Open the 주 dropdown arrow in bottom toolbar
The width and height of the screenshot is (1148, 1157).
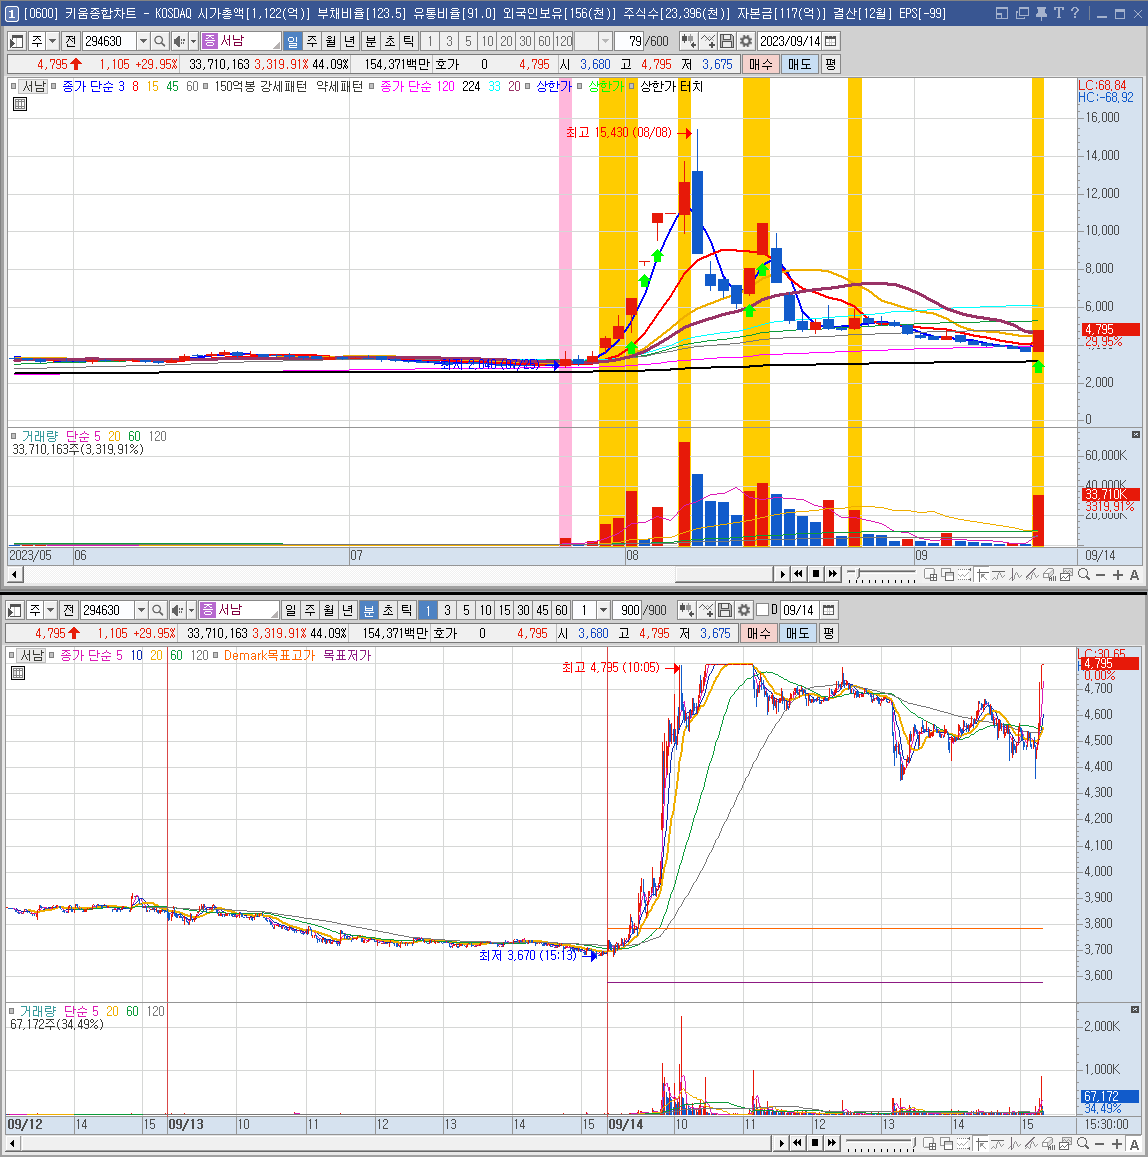pos(51,610)
